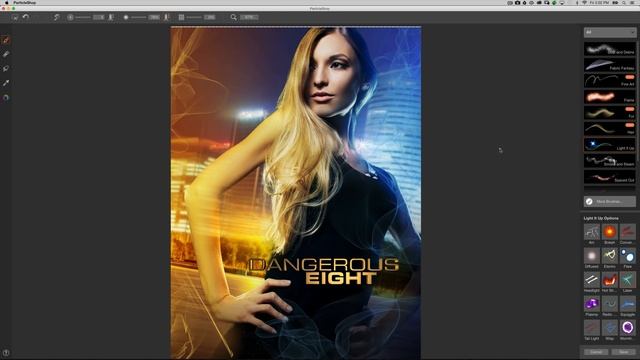Select the particle brush tool in left toolbar
Image resolution: width=640 pixels, height=360 pixels.
[x=6, y=40]
